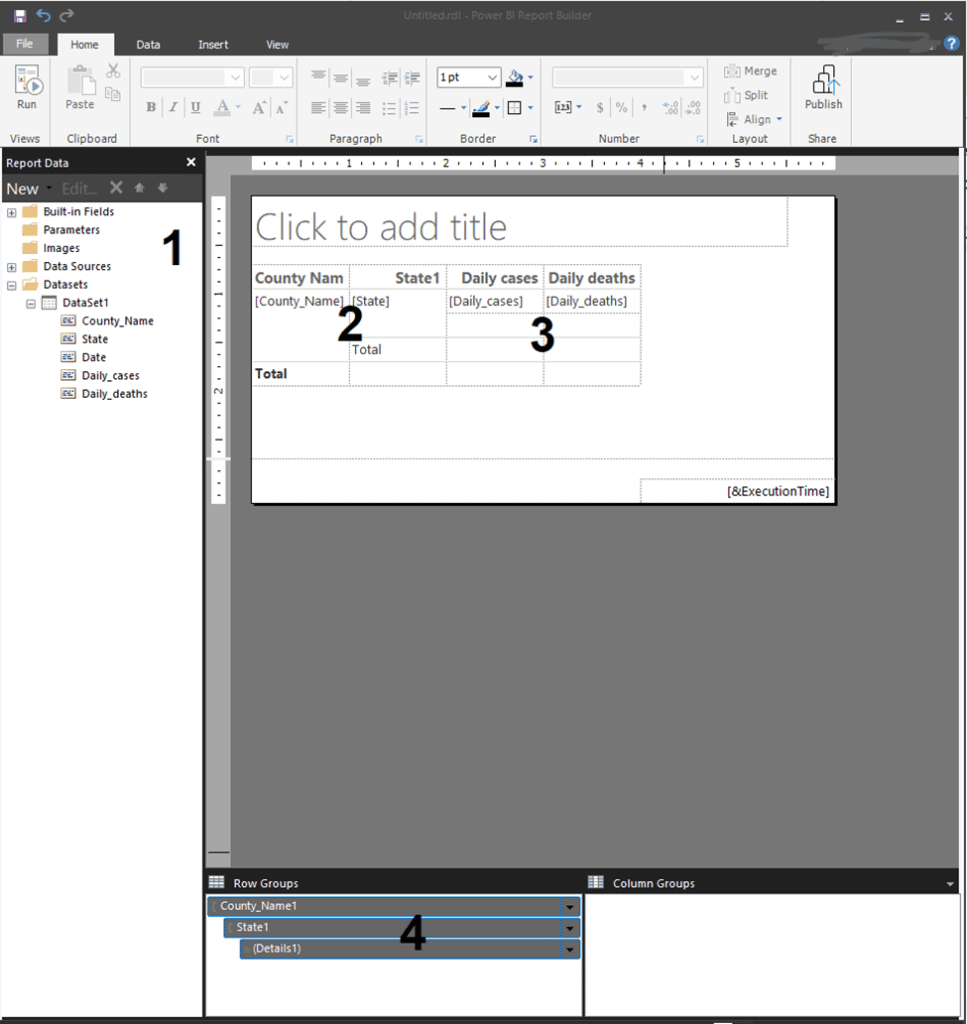Open the County_Name1 row group dropdown
Image resolution: width=967 pixels, height=1024 pixels.
[569, 906]
